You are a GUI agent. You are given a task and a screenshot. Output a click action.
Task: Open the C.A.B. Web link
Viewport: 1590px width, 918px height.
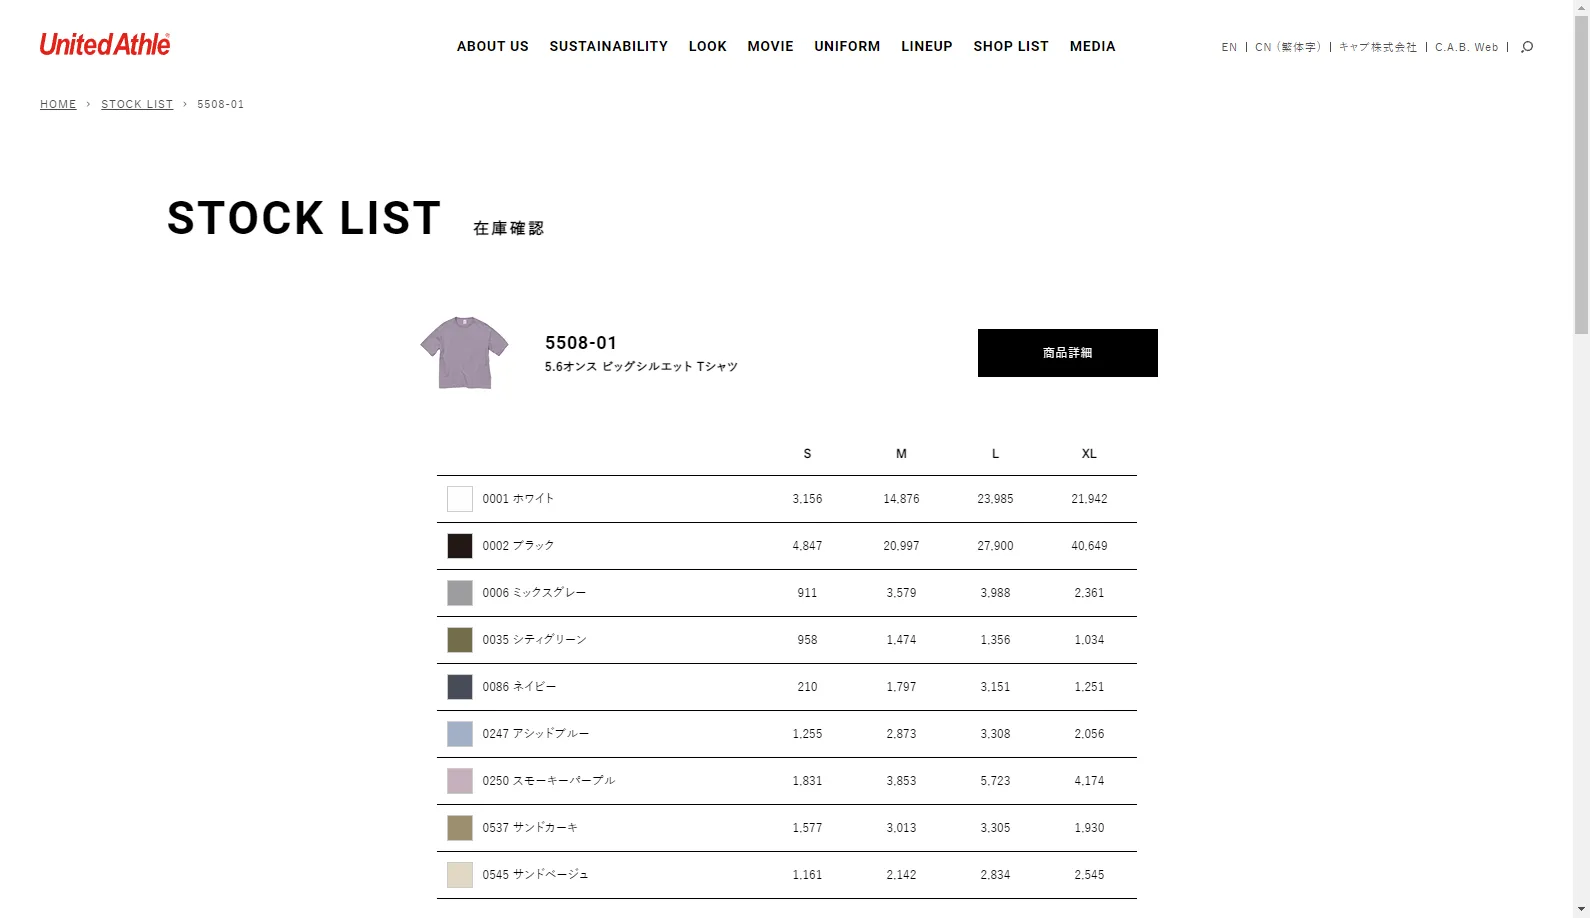(x=1467, y=47)
